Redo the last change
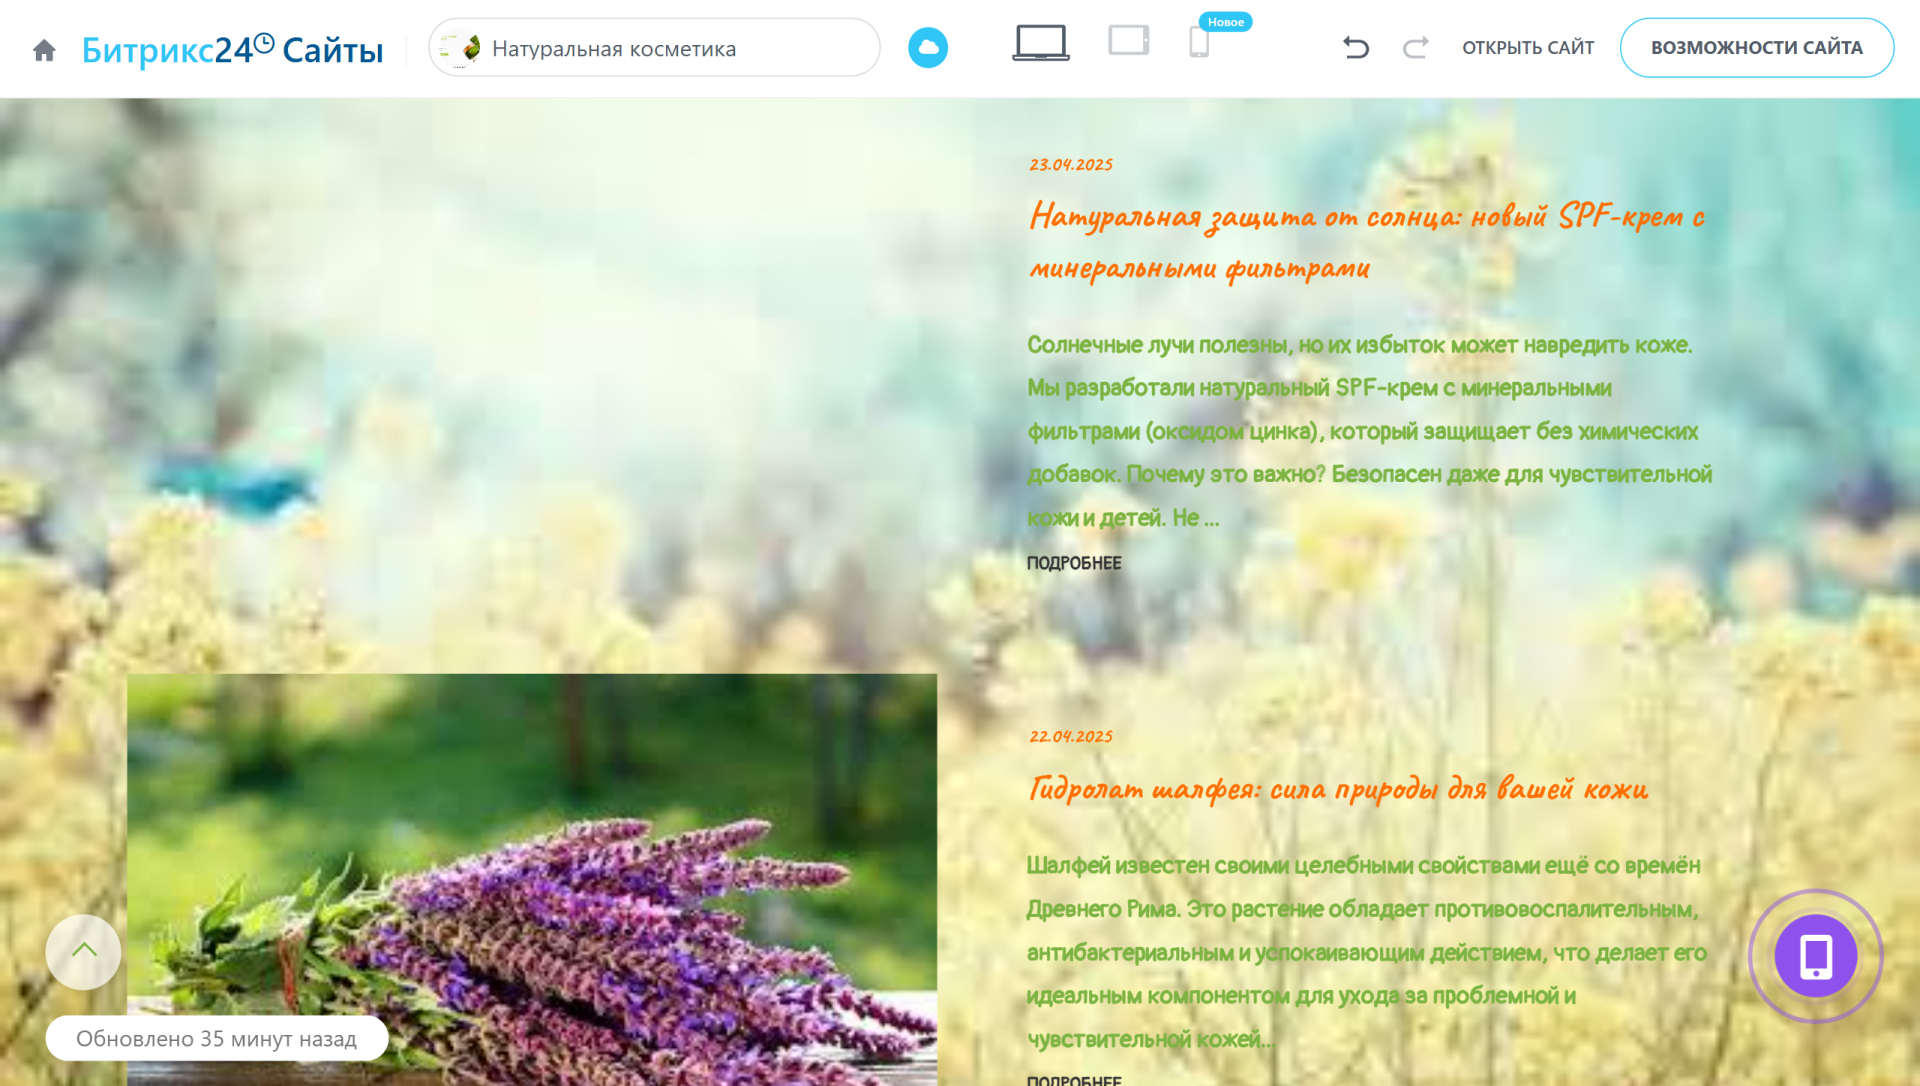Viewport: 1920px width, 1086px height. (x=1415, y=47)
